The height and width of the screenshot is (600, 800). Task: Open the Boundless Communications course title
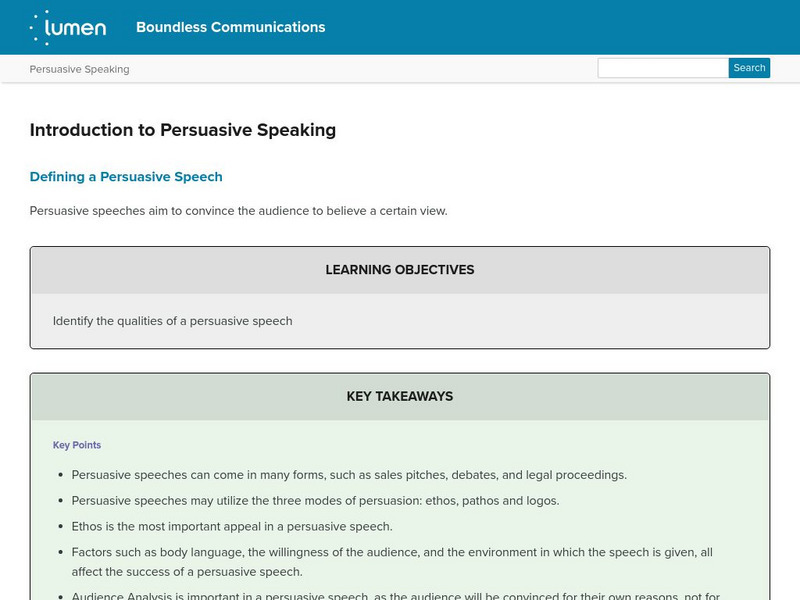point(230,27)
